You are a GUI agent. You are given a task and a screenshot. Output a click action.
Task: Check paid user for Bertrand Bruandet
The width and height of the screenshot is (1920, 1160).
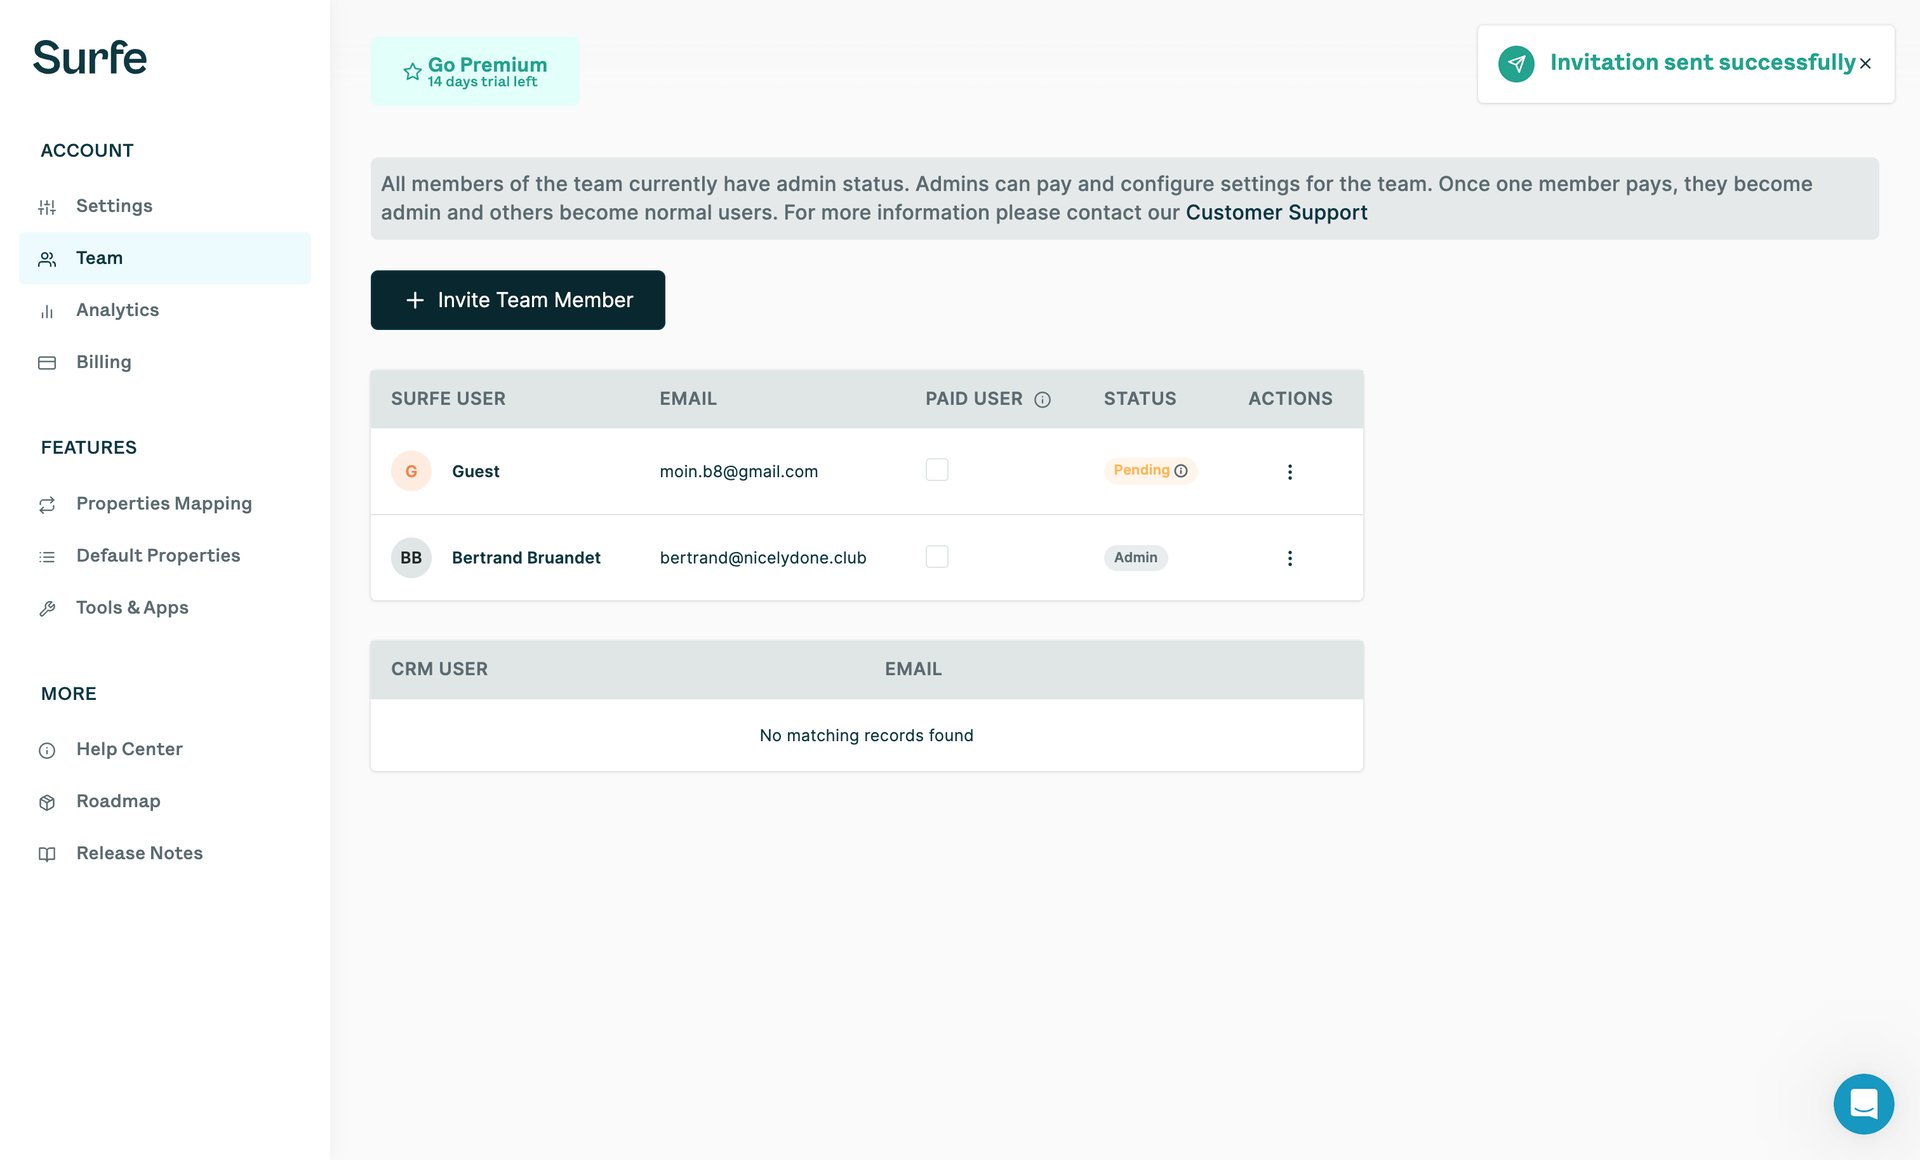[x=937, y=556]
